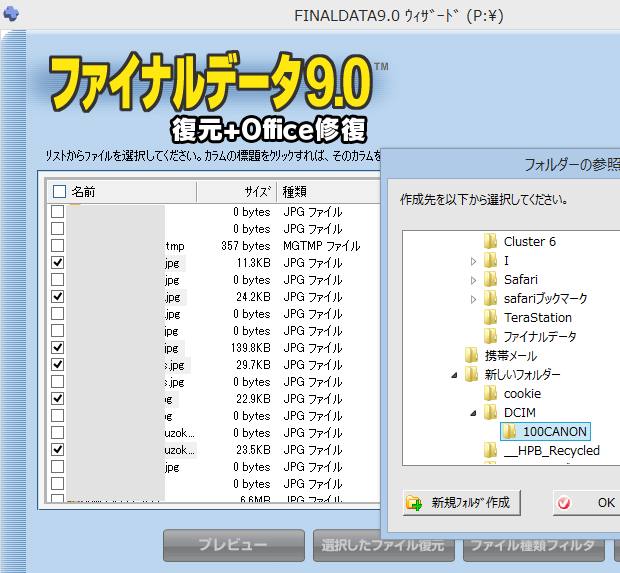
Task: Click the 100CANON folder icon
Action: click(x=509, y=431)
